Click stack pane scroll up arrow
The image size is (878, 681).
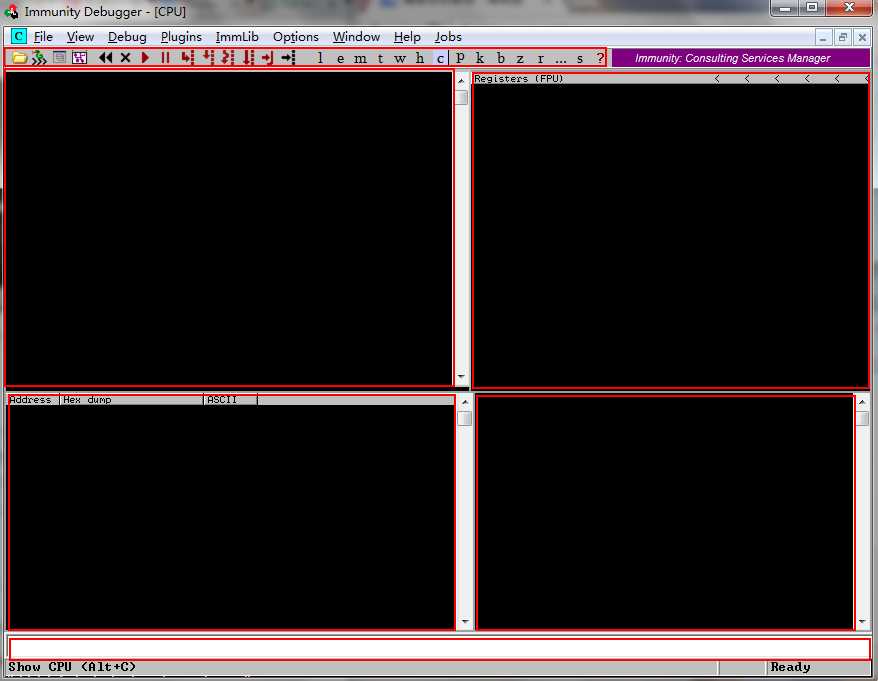pyautogui.click(x=862, y=402)
